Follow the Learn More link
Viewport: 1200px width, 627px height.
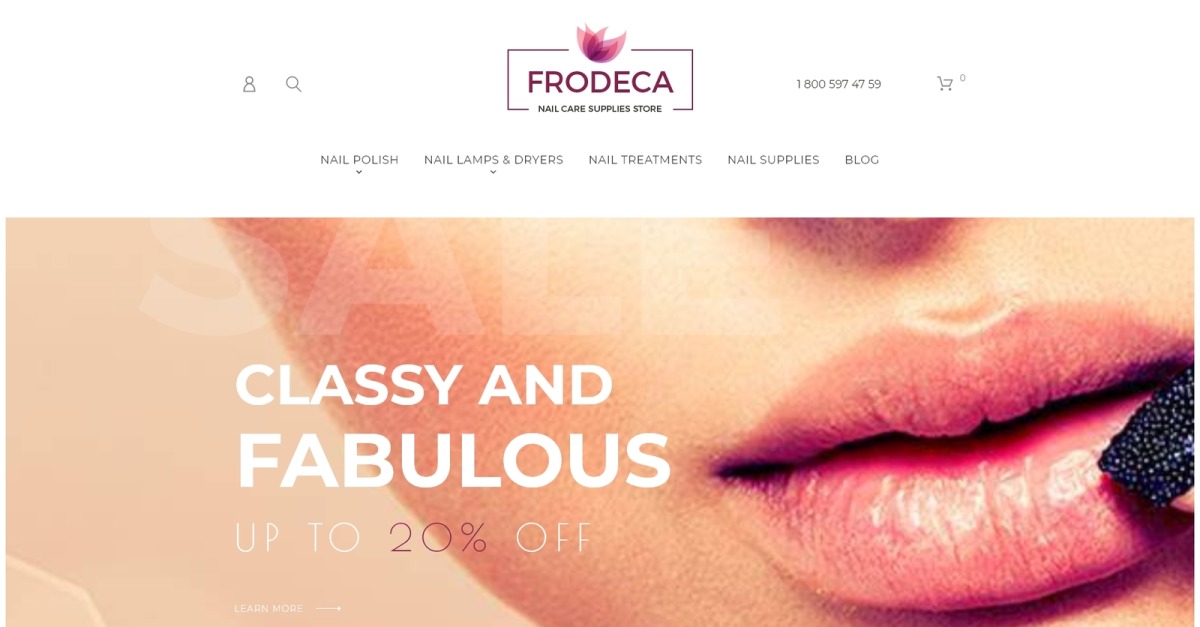268,608
